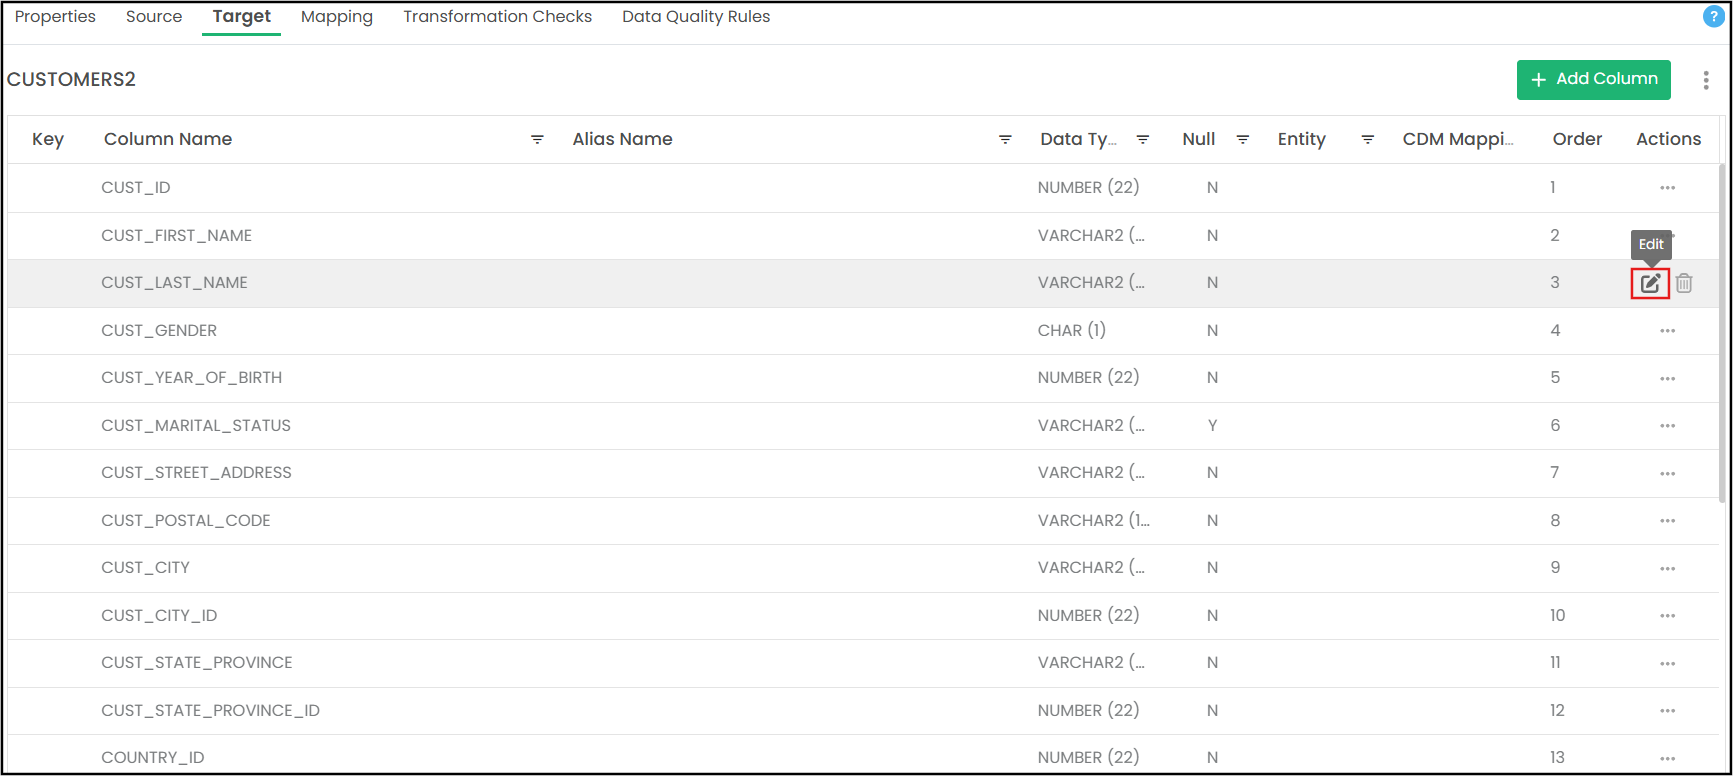Open the Entity column filter menu
Screen dimensions: 1733x776
coord(1367,140)
